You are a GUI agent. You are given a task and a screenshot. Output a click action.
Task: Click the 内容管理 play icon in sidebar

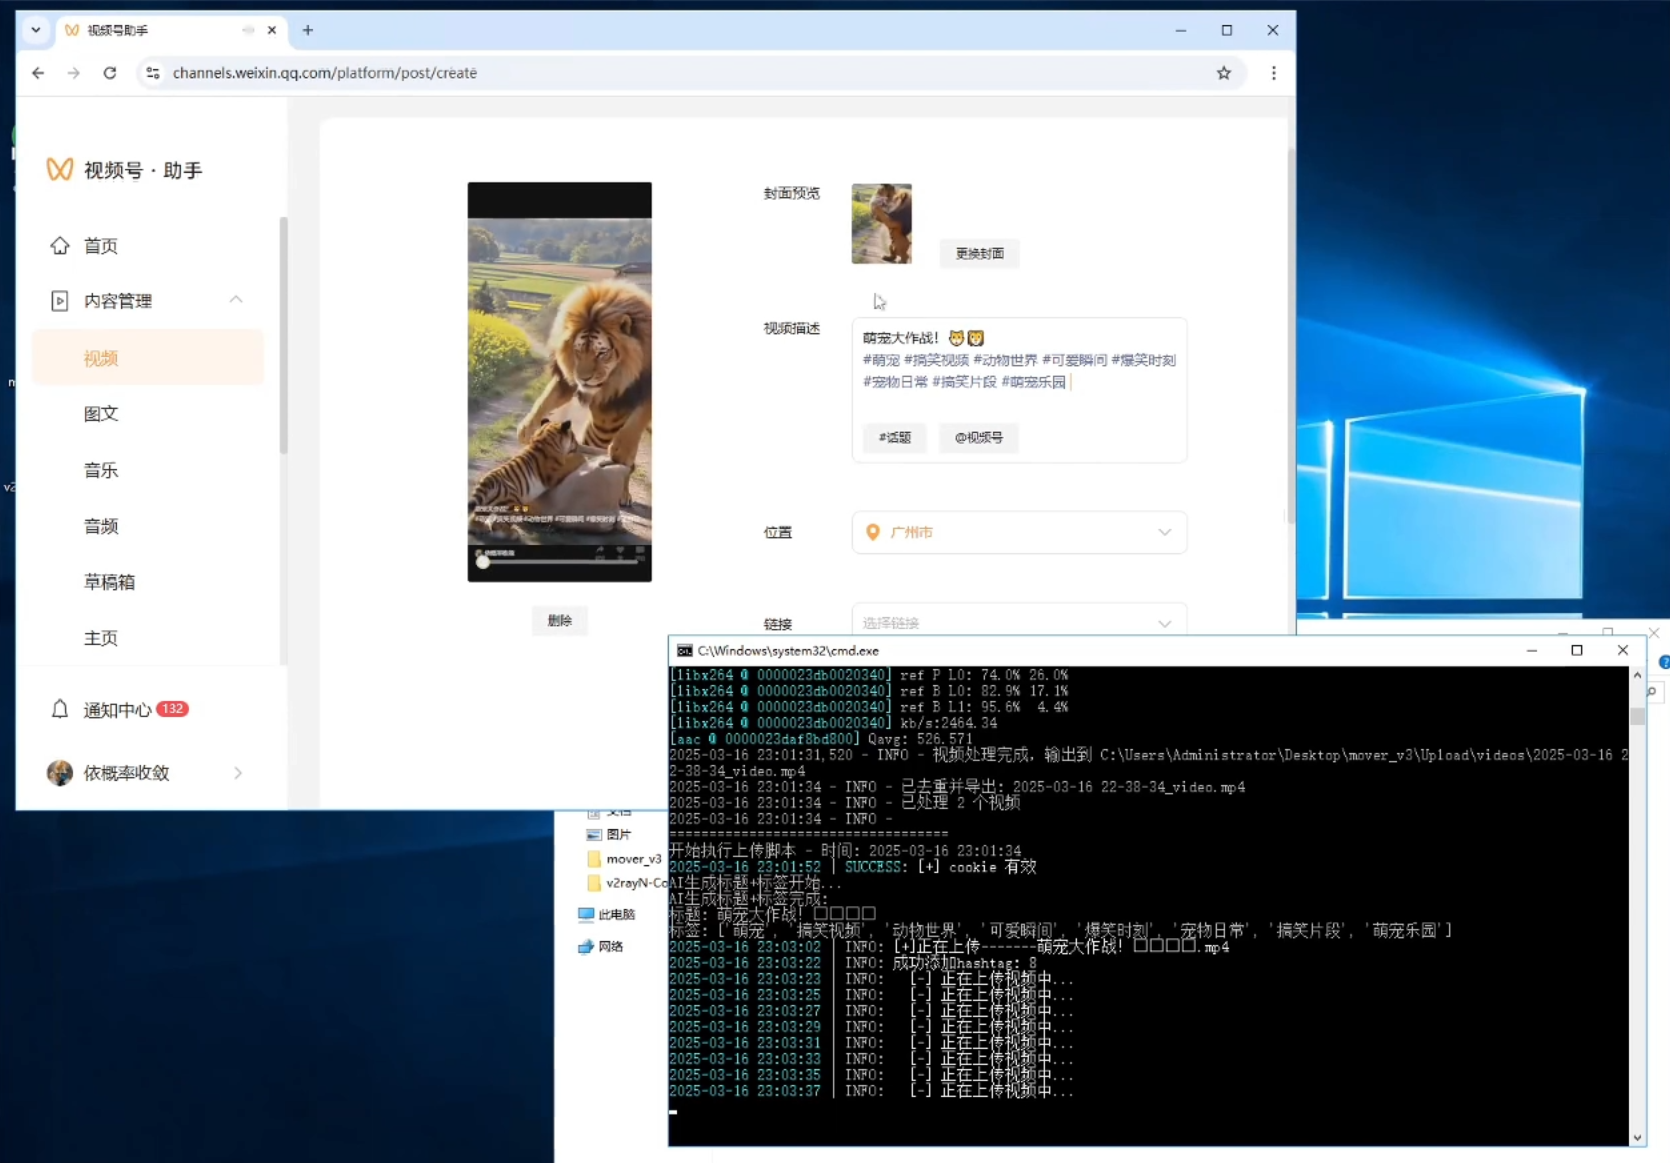[x=60, y=301]
